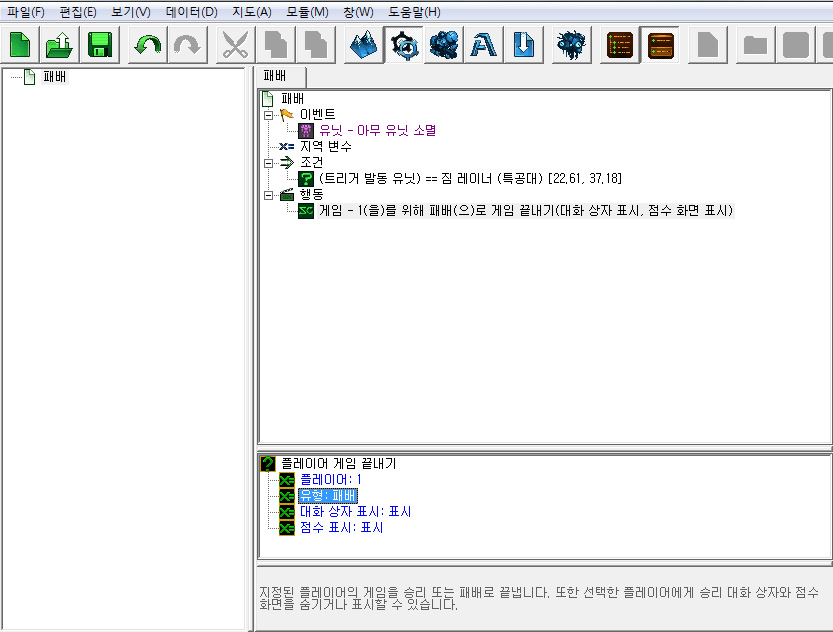This screenshot has width=833, height=632.
Task: Open the 편집(E) menu
Action: point(78,12)
